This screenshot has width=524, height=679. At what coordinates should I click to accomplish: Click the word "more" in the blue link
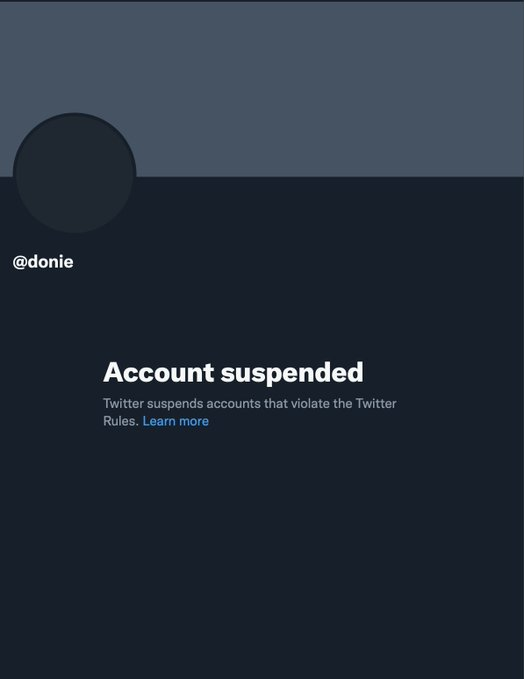pos(194,421)
